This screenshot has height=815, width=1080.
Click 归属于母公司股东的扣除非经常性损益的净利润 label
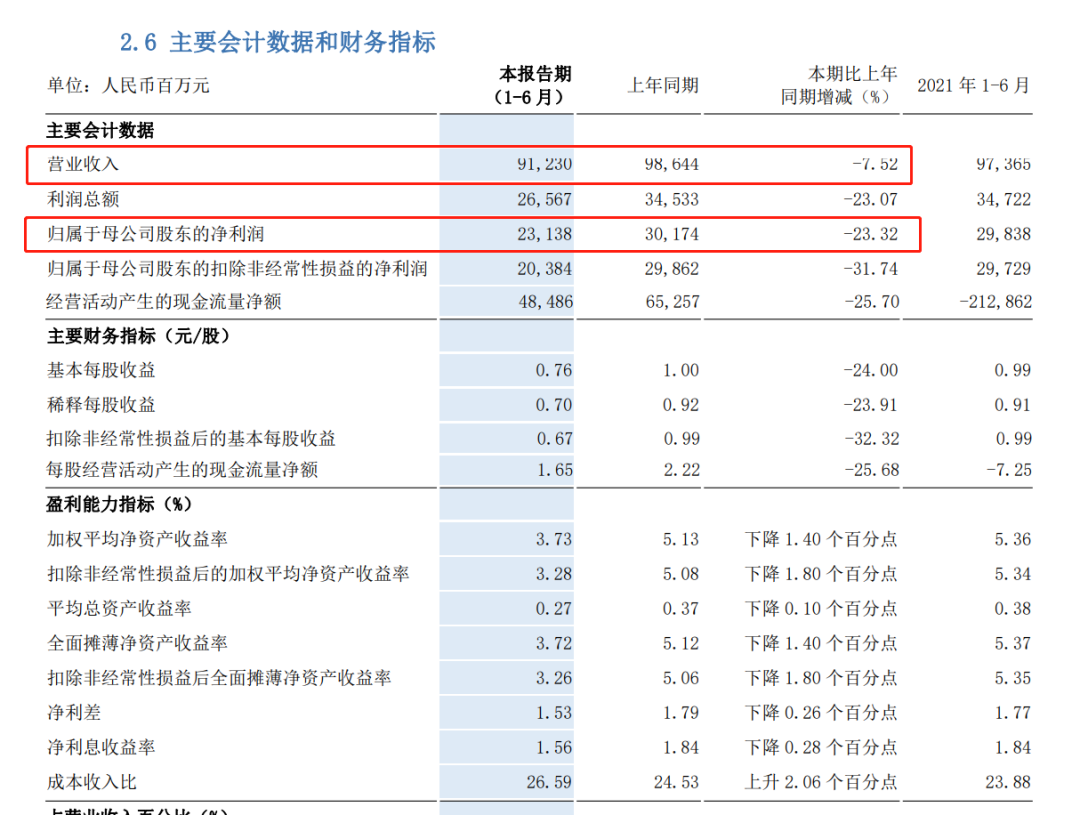point(237,269)
